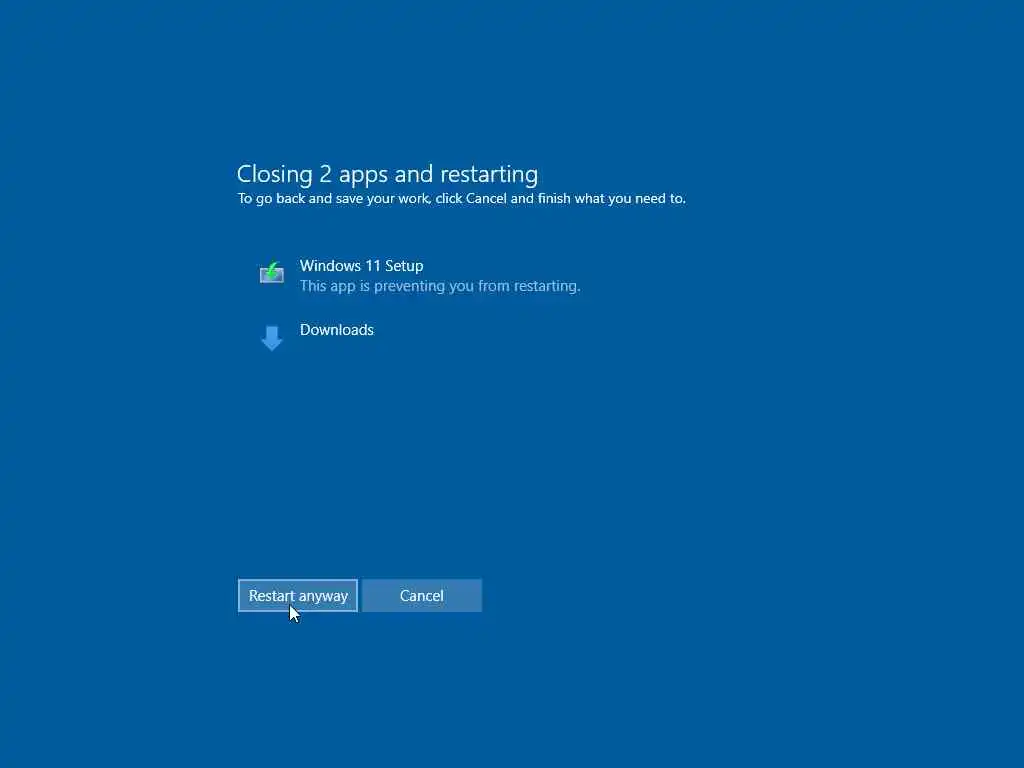
Task: Click the Restart anyway button
Action: (298, 596)
